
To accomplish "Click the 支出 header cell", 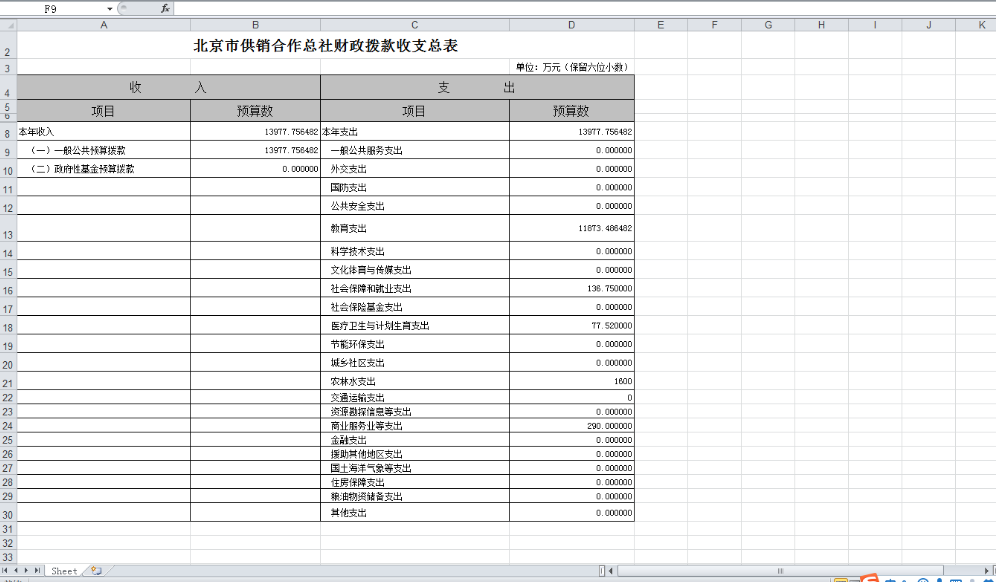I will click(x=477, y=87).
